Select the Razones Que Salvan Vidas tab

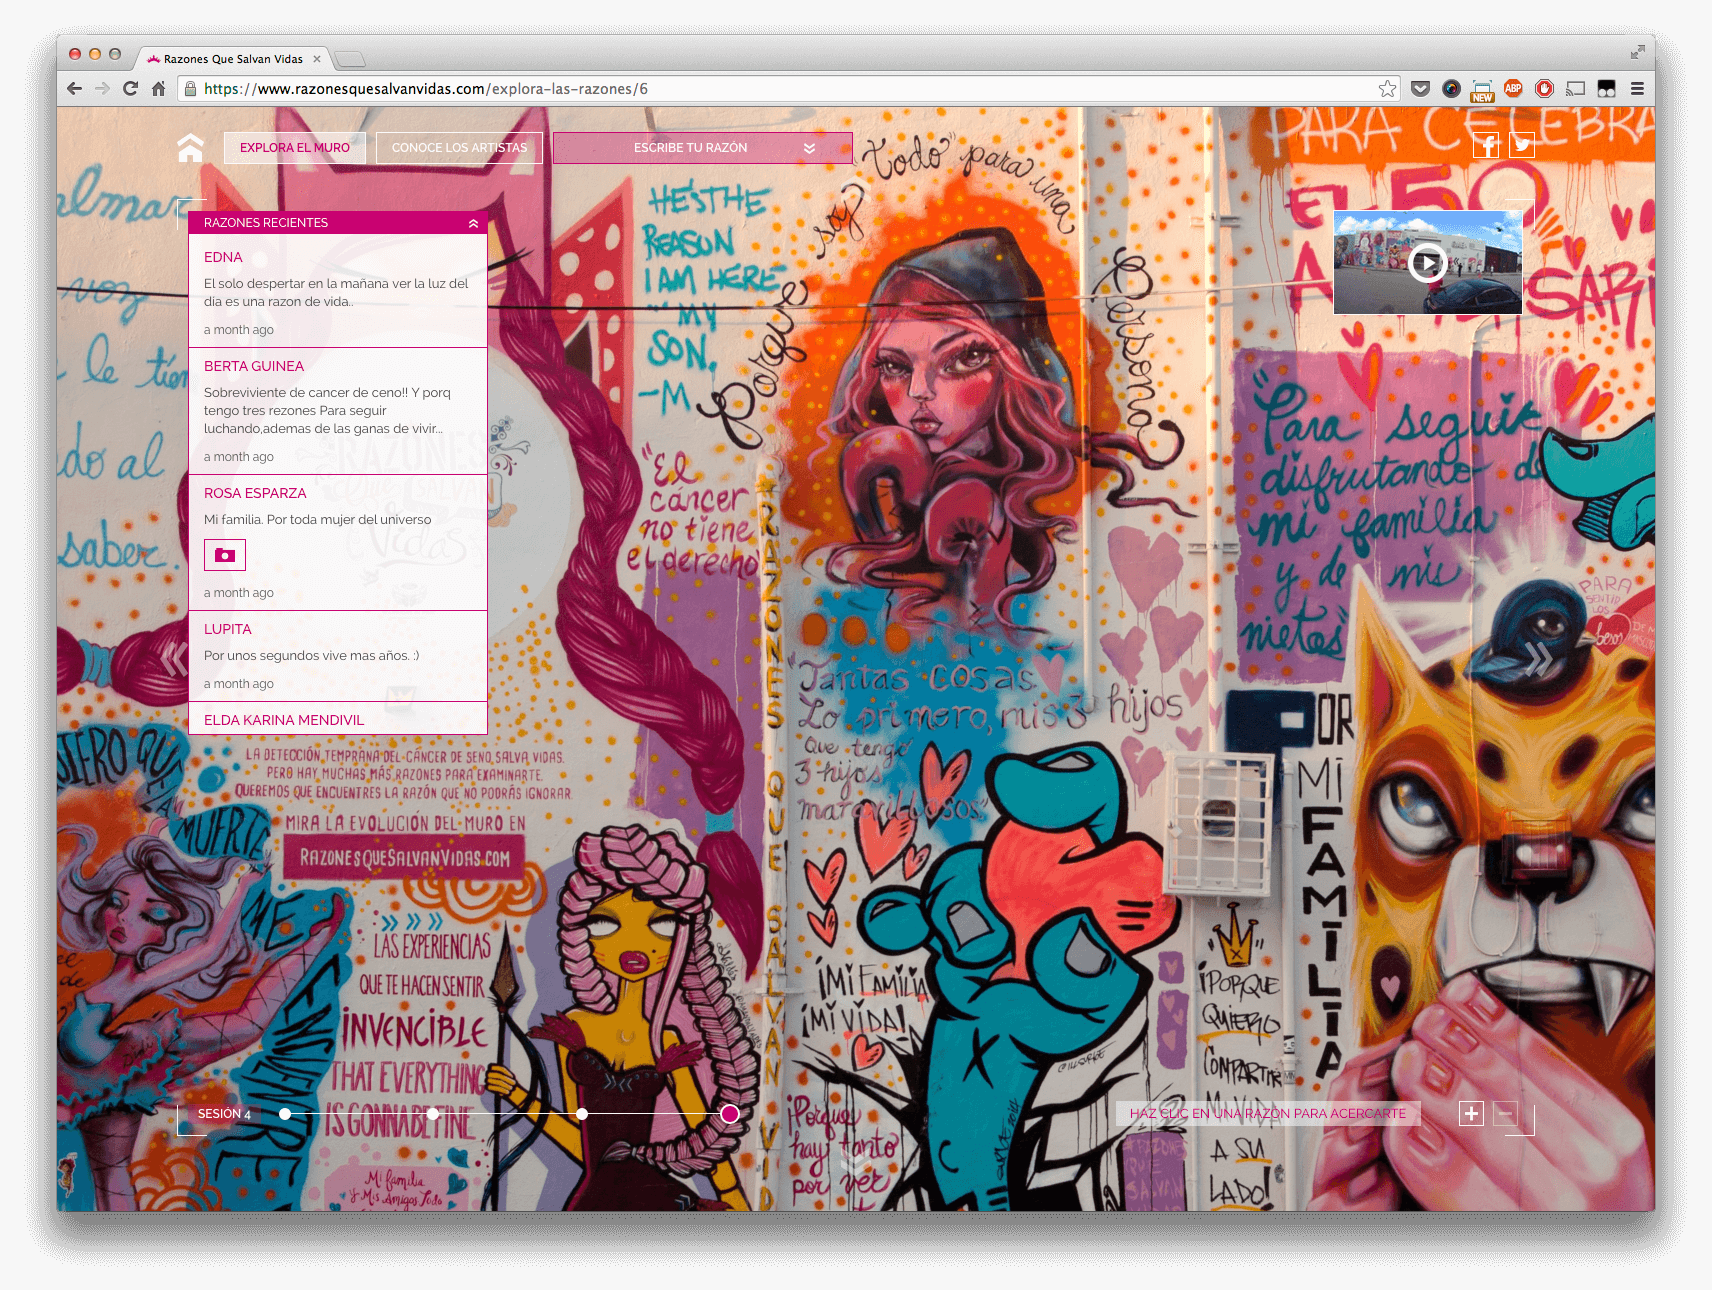click(x=233, y=59)
